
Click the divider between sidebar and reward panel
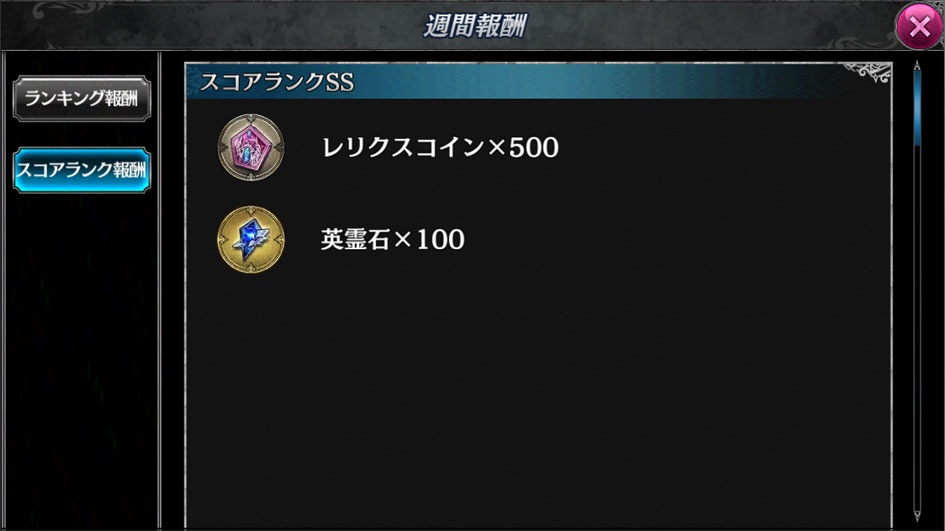click(160, 291)
